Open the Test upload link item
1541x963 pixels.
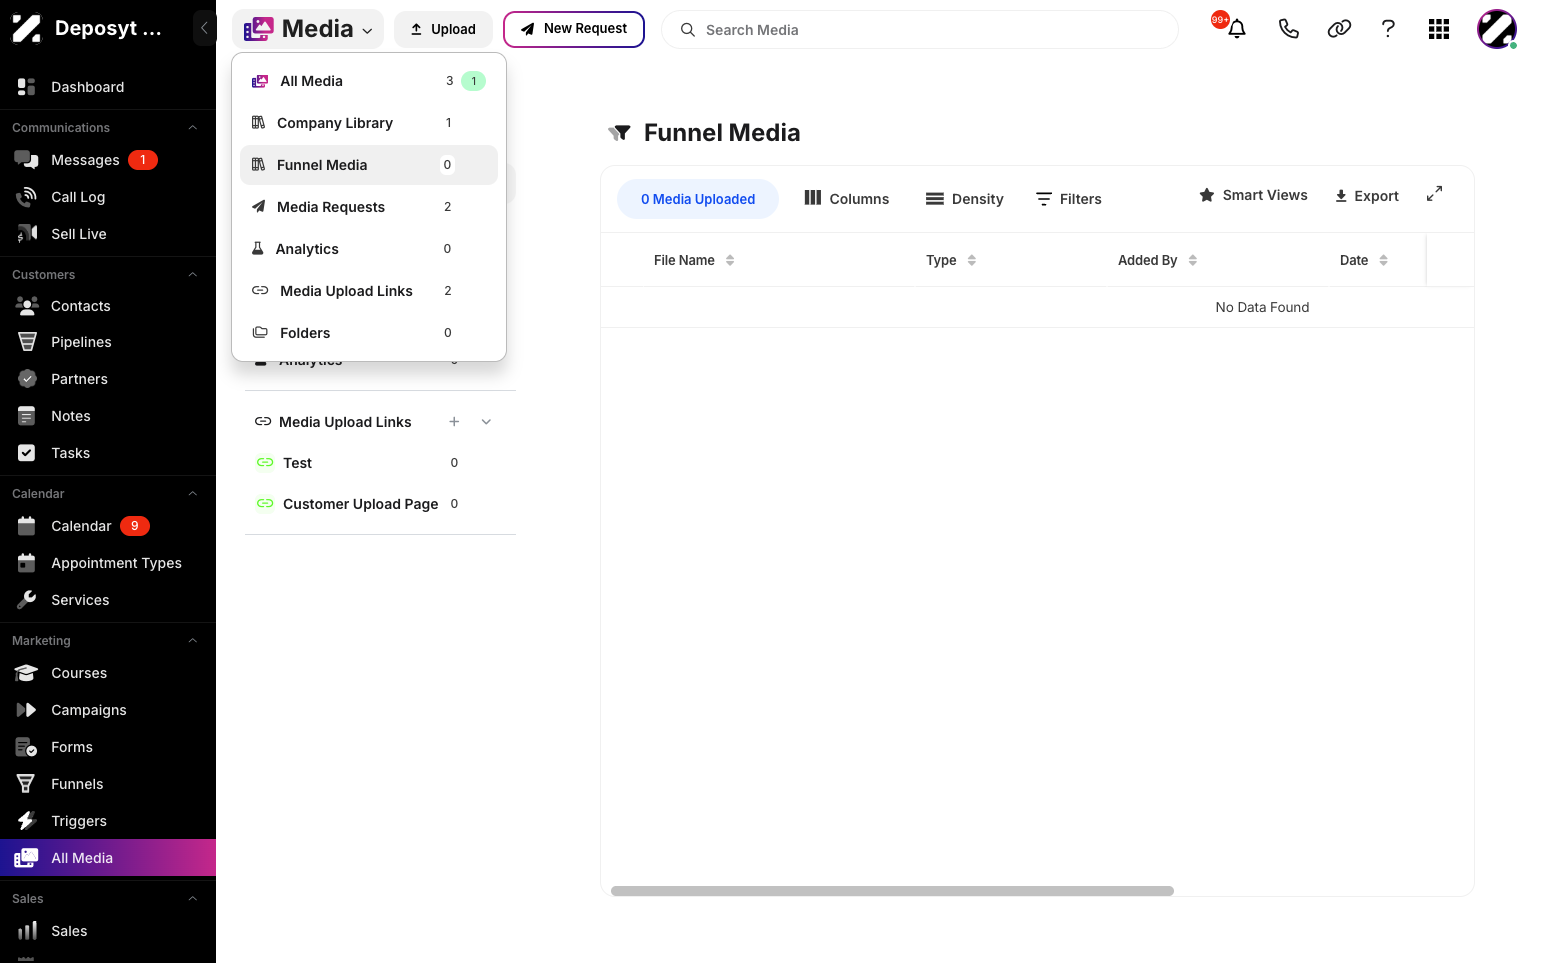pyautogui.click(x=297, y=463)
